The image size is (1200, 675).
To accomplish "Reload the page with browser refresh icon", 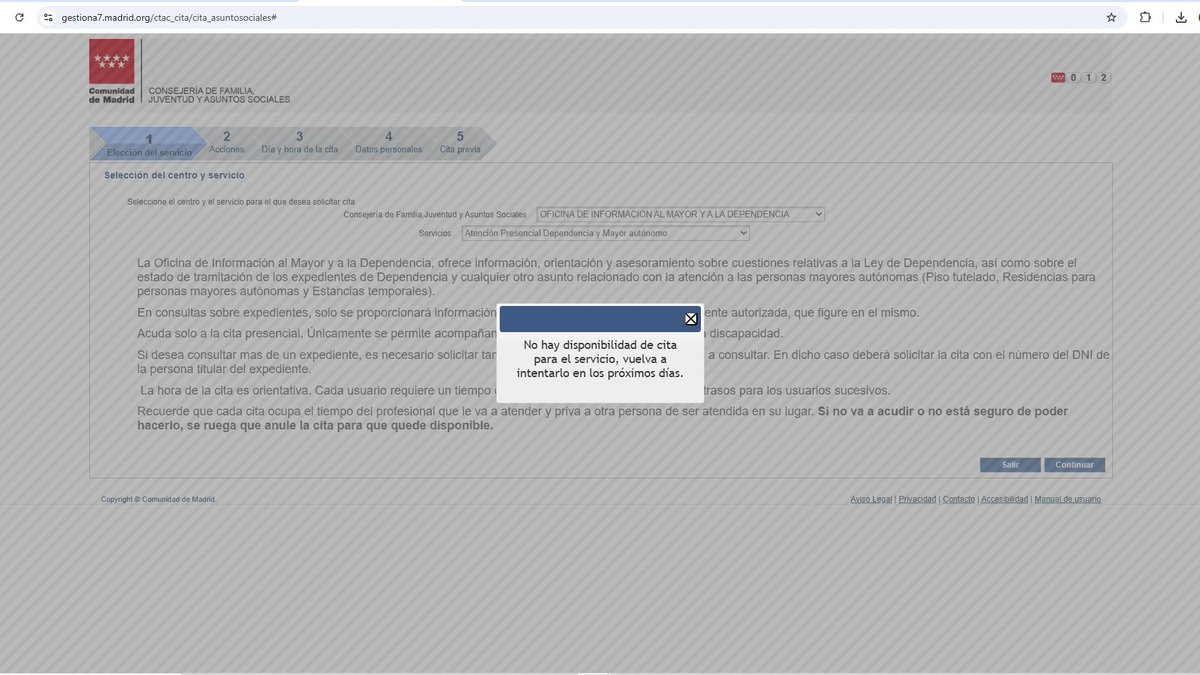I will coord(19,17).
